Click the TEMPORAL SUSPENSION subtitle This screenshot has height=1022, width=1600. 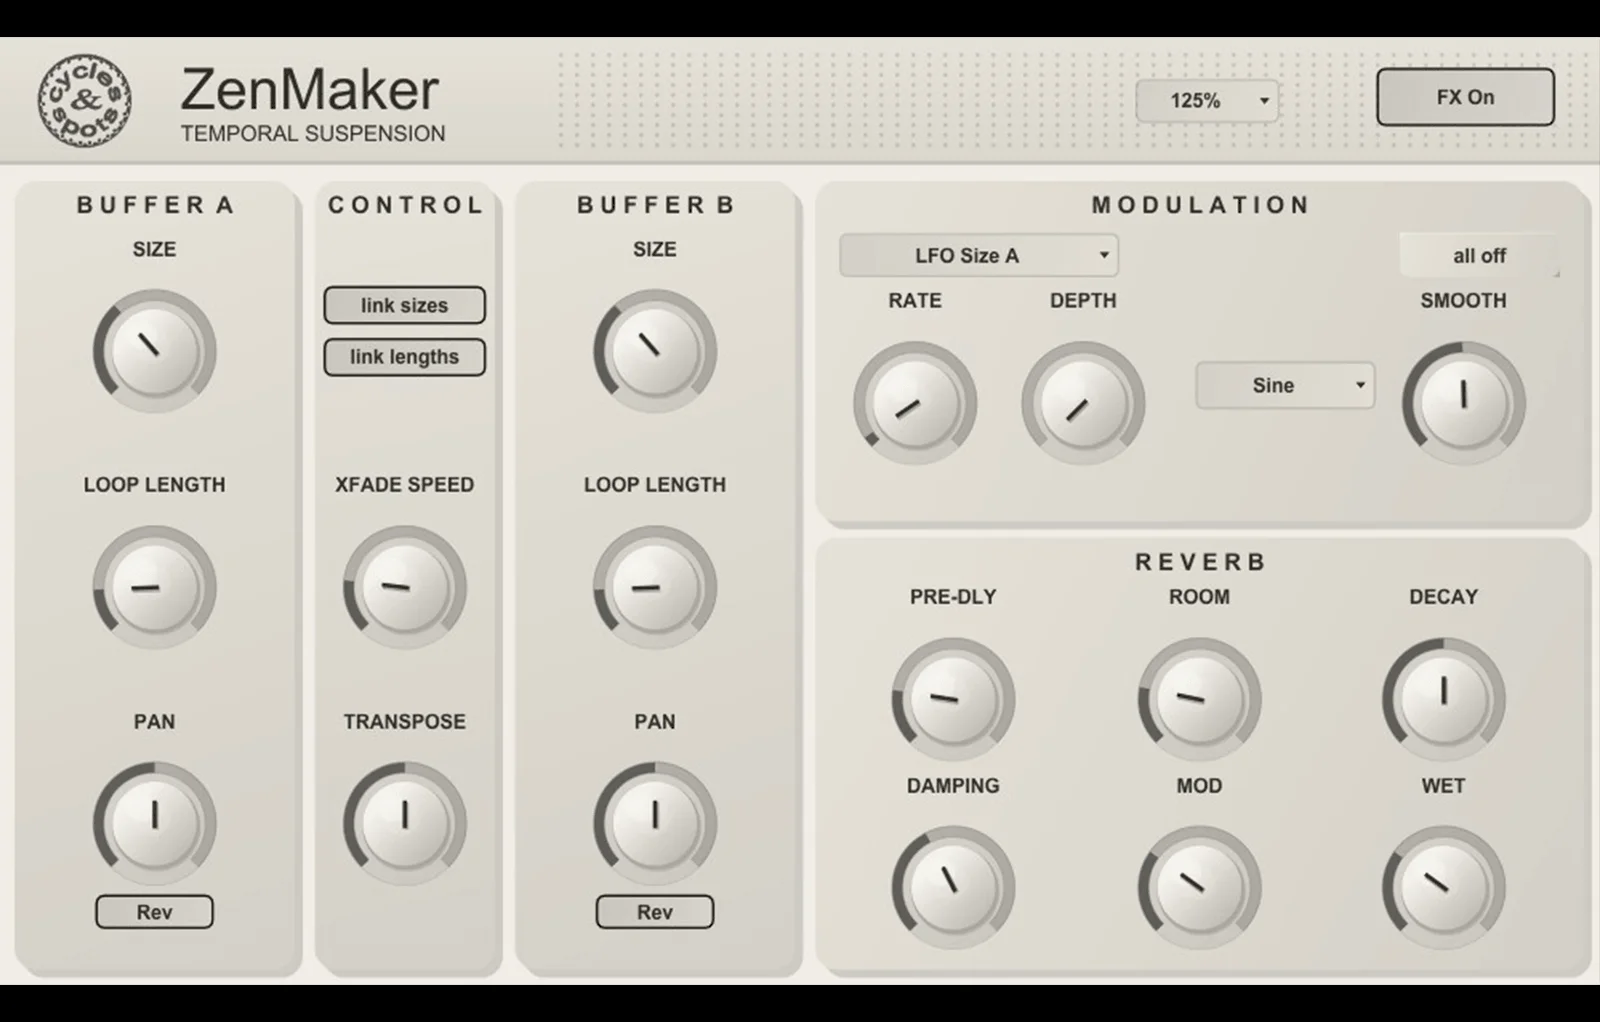tap(313, 133)
